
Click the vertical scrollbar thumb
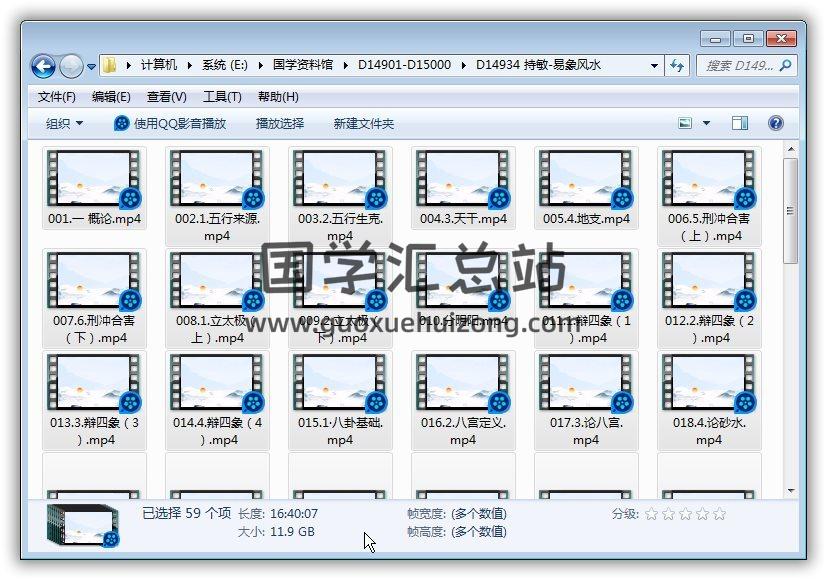point(791,211)
